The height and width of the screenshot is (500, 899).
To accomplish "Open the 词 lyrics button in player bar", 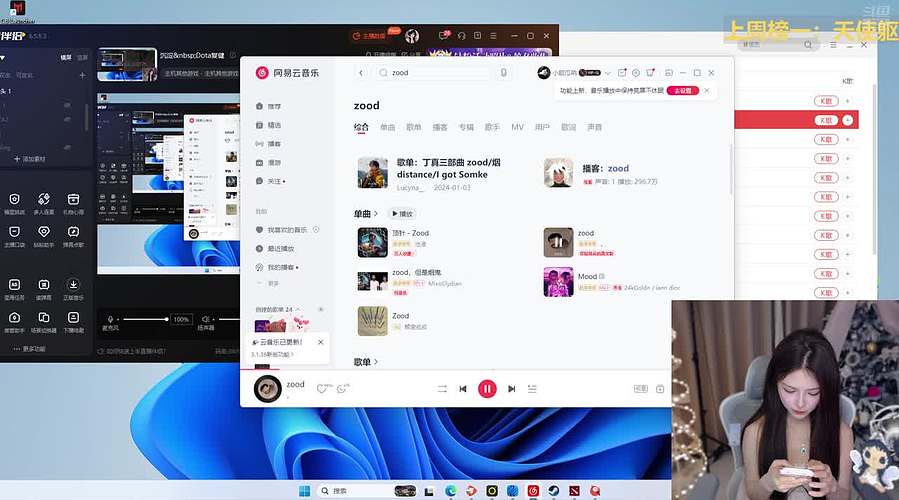I will pyautogui.click(x=640, y=389).
